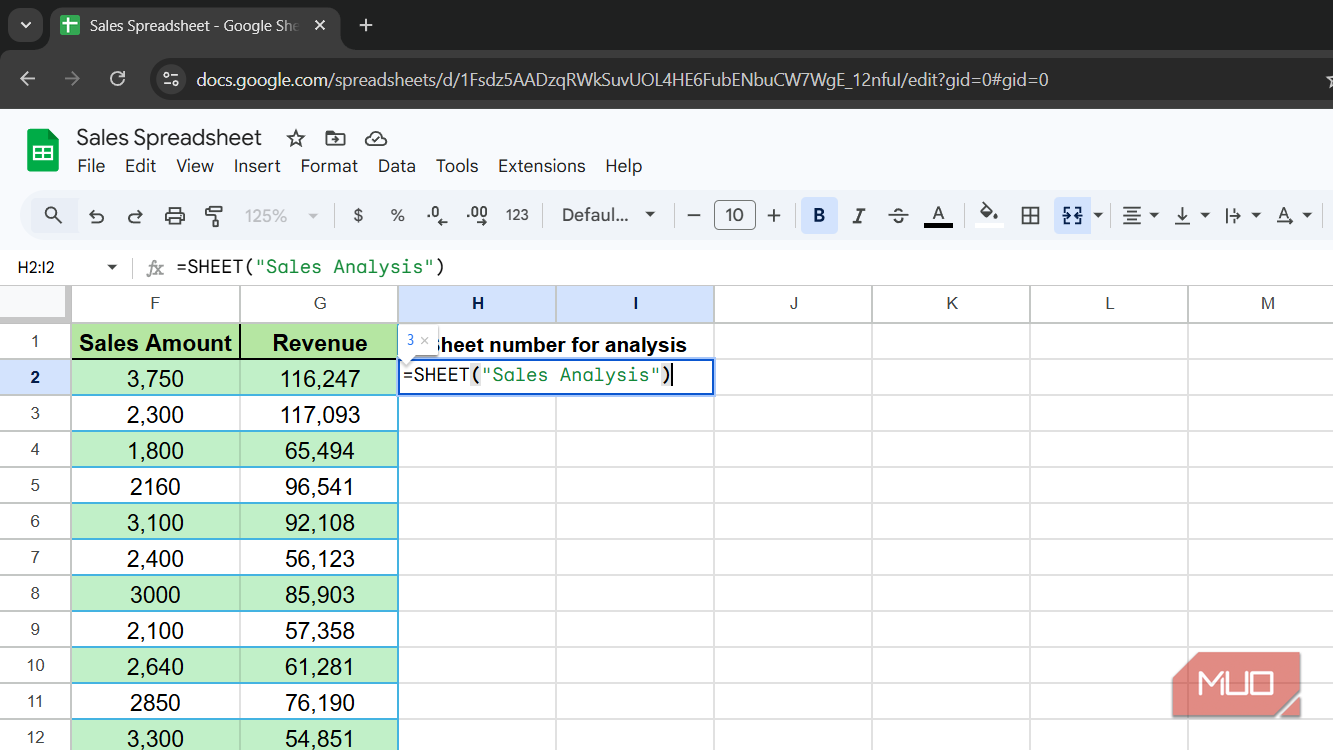Increase the font size

pos(774,215)
